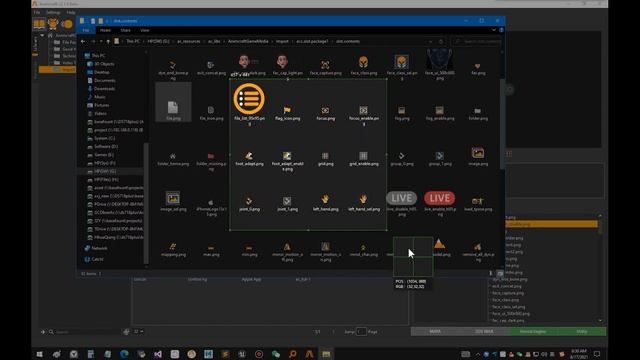Select face_capture.png file
The height and width of the screenshot is (360, 640).
(325, 68)
